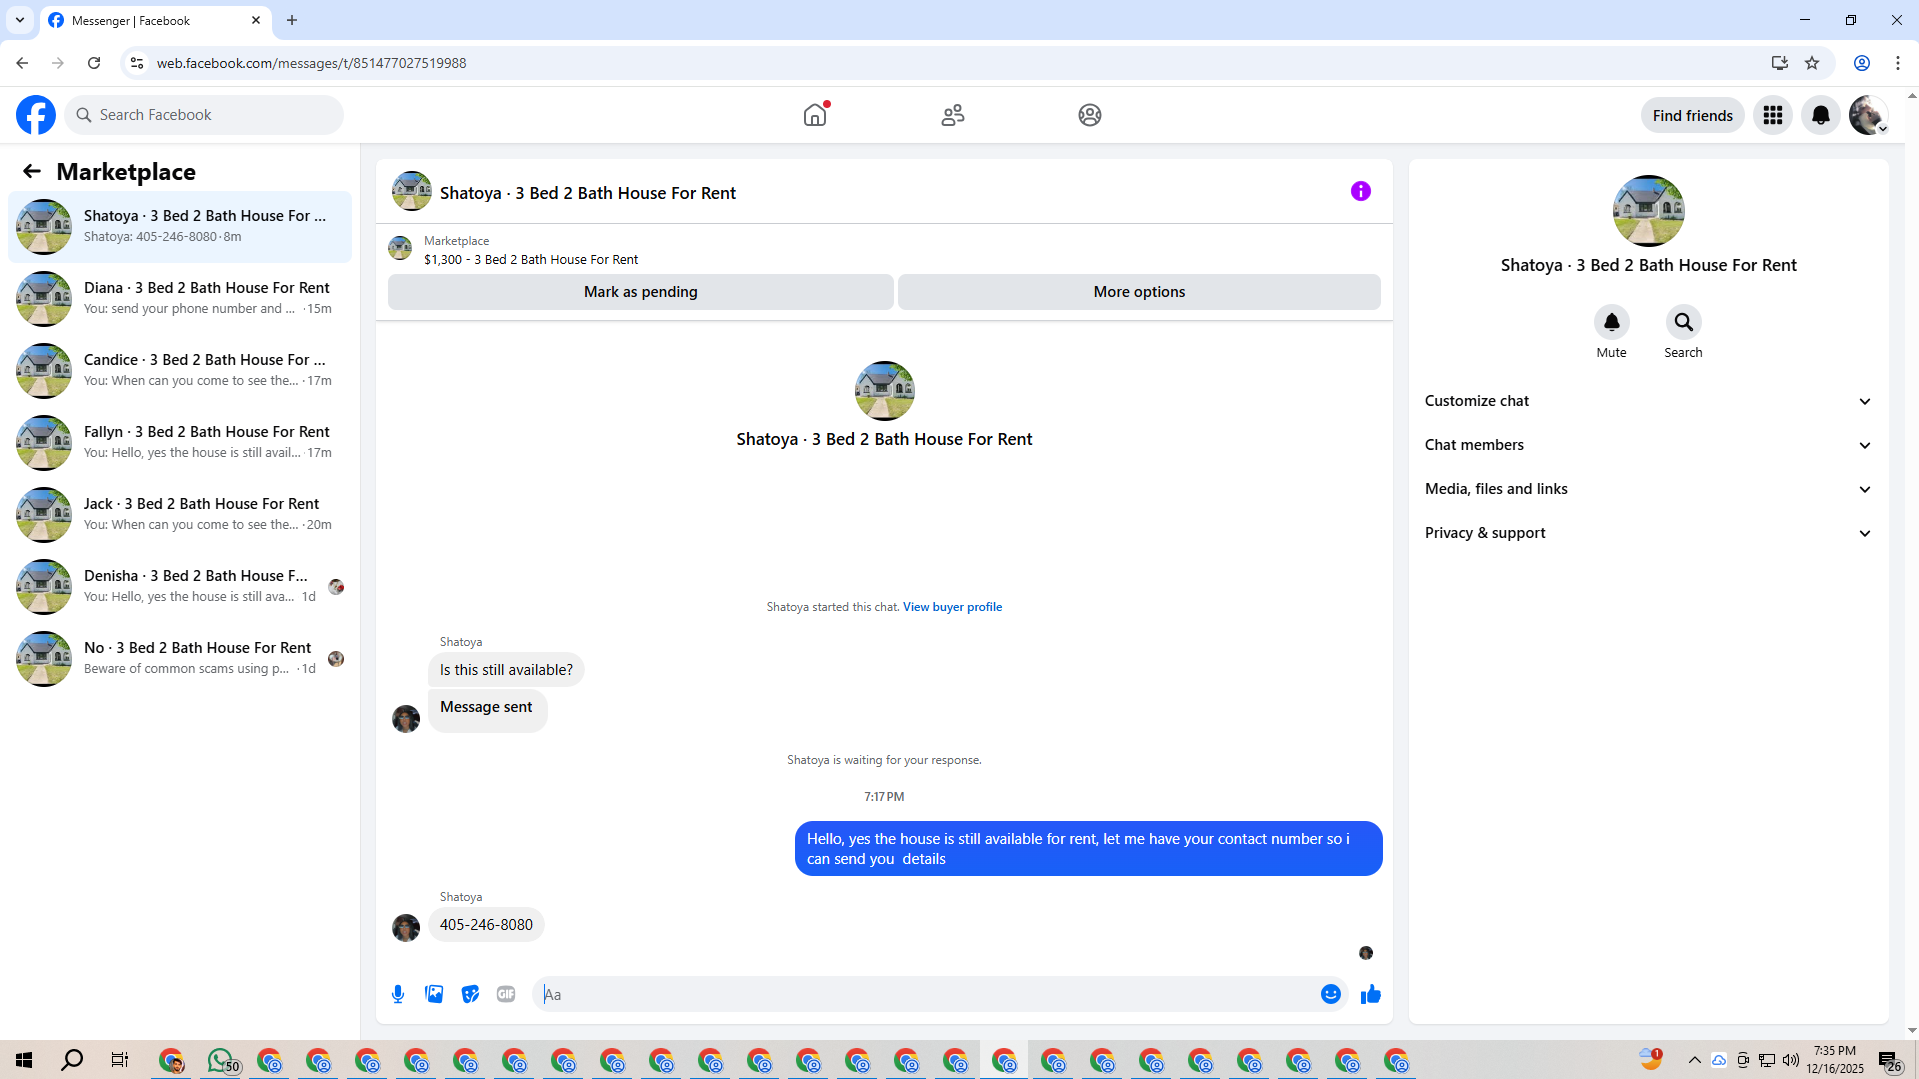Open the Chrome profile icon

1862,63
